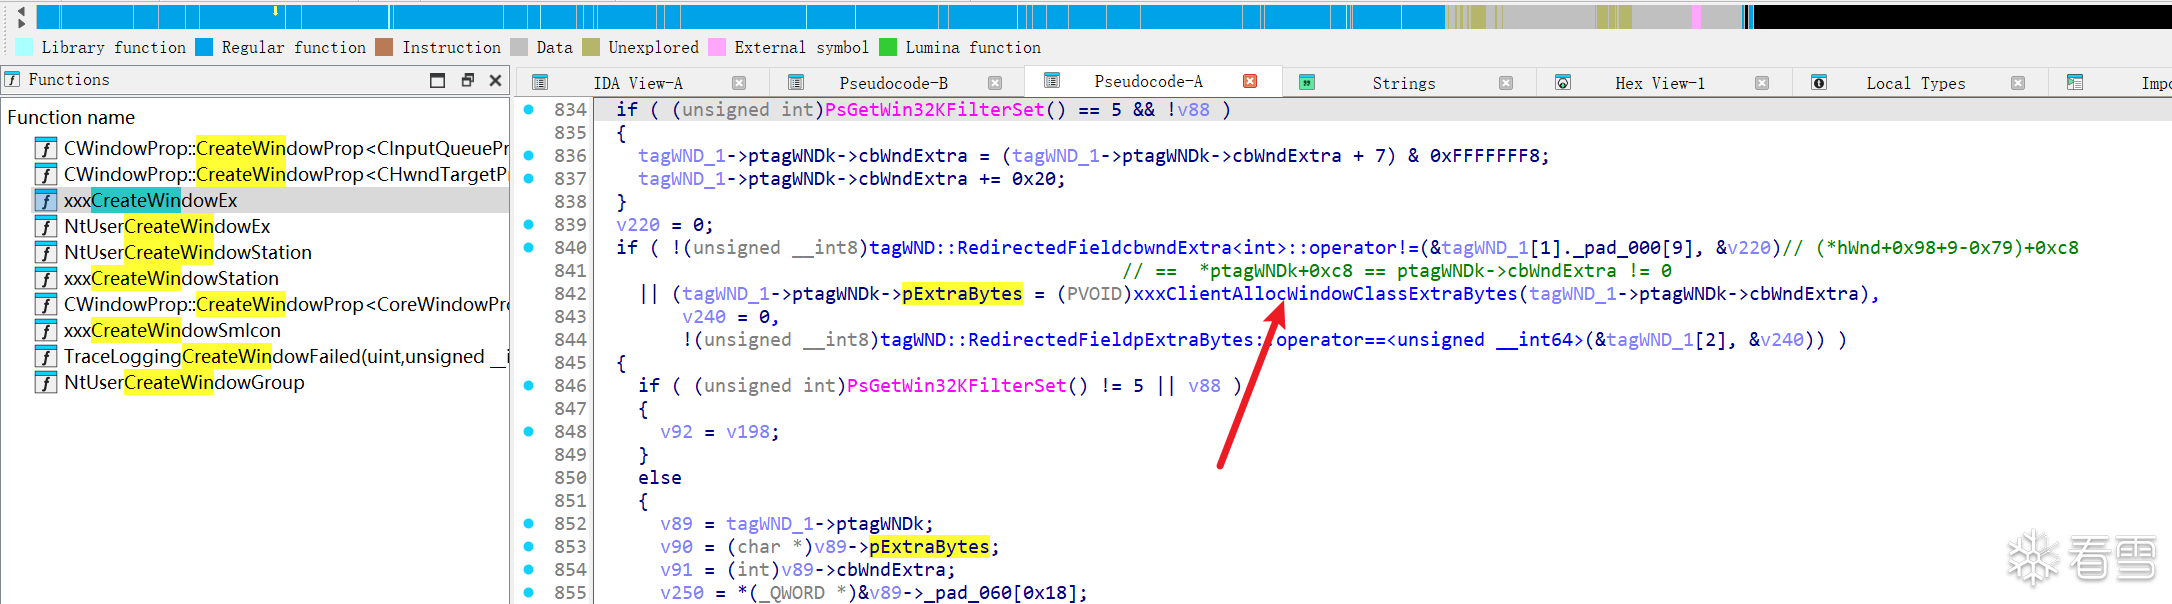Screen dimensions: 2172x604
Task: Click the IDA View-A tab icon
Action: pos(540,83)
